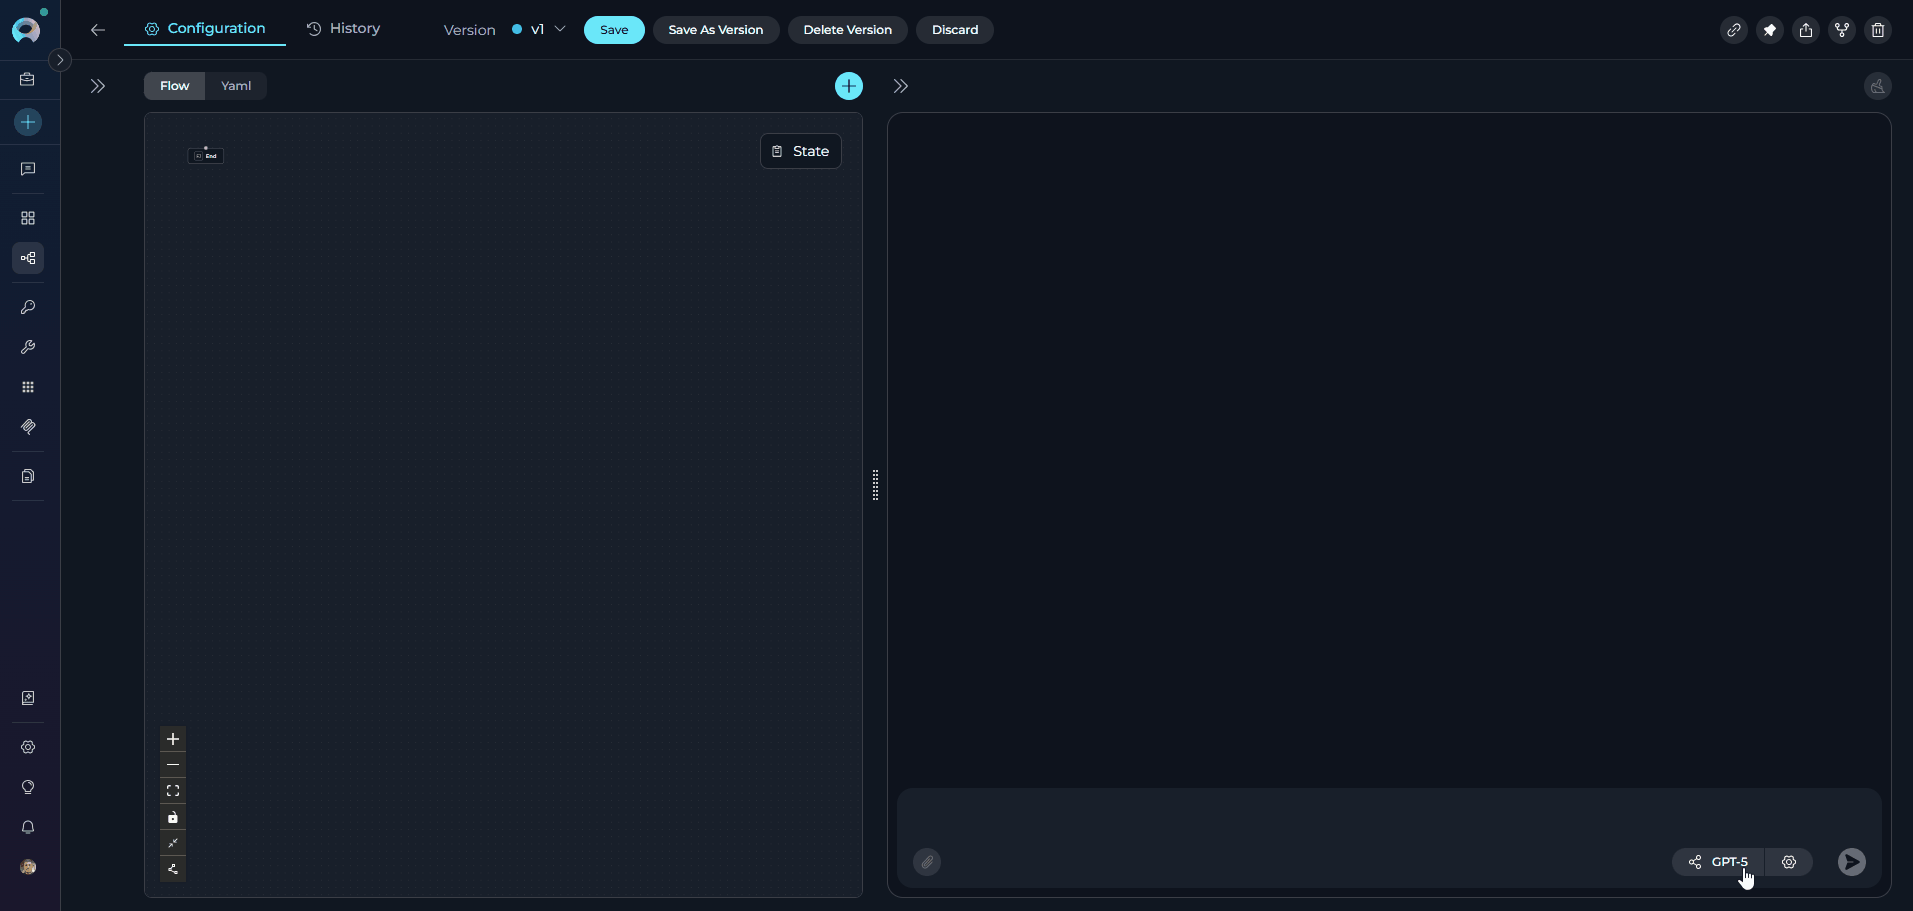The width and height of the screenshot is (1913, 911).
Task: Expand the left sidebar with chevron
Action: (60, 60)
